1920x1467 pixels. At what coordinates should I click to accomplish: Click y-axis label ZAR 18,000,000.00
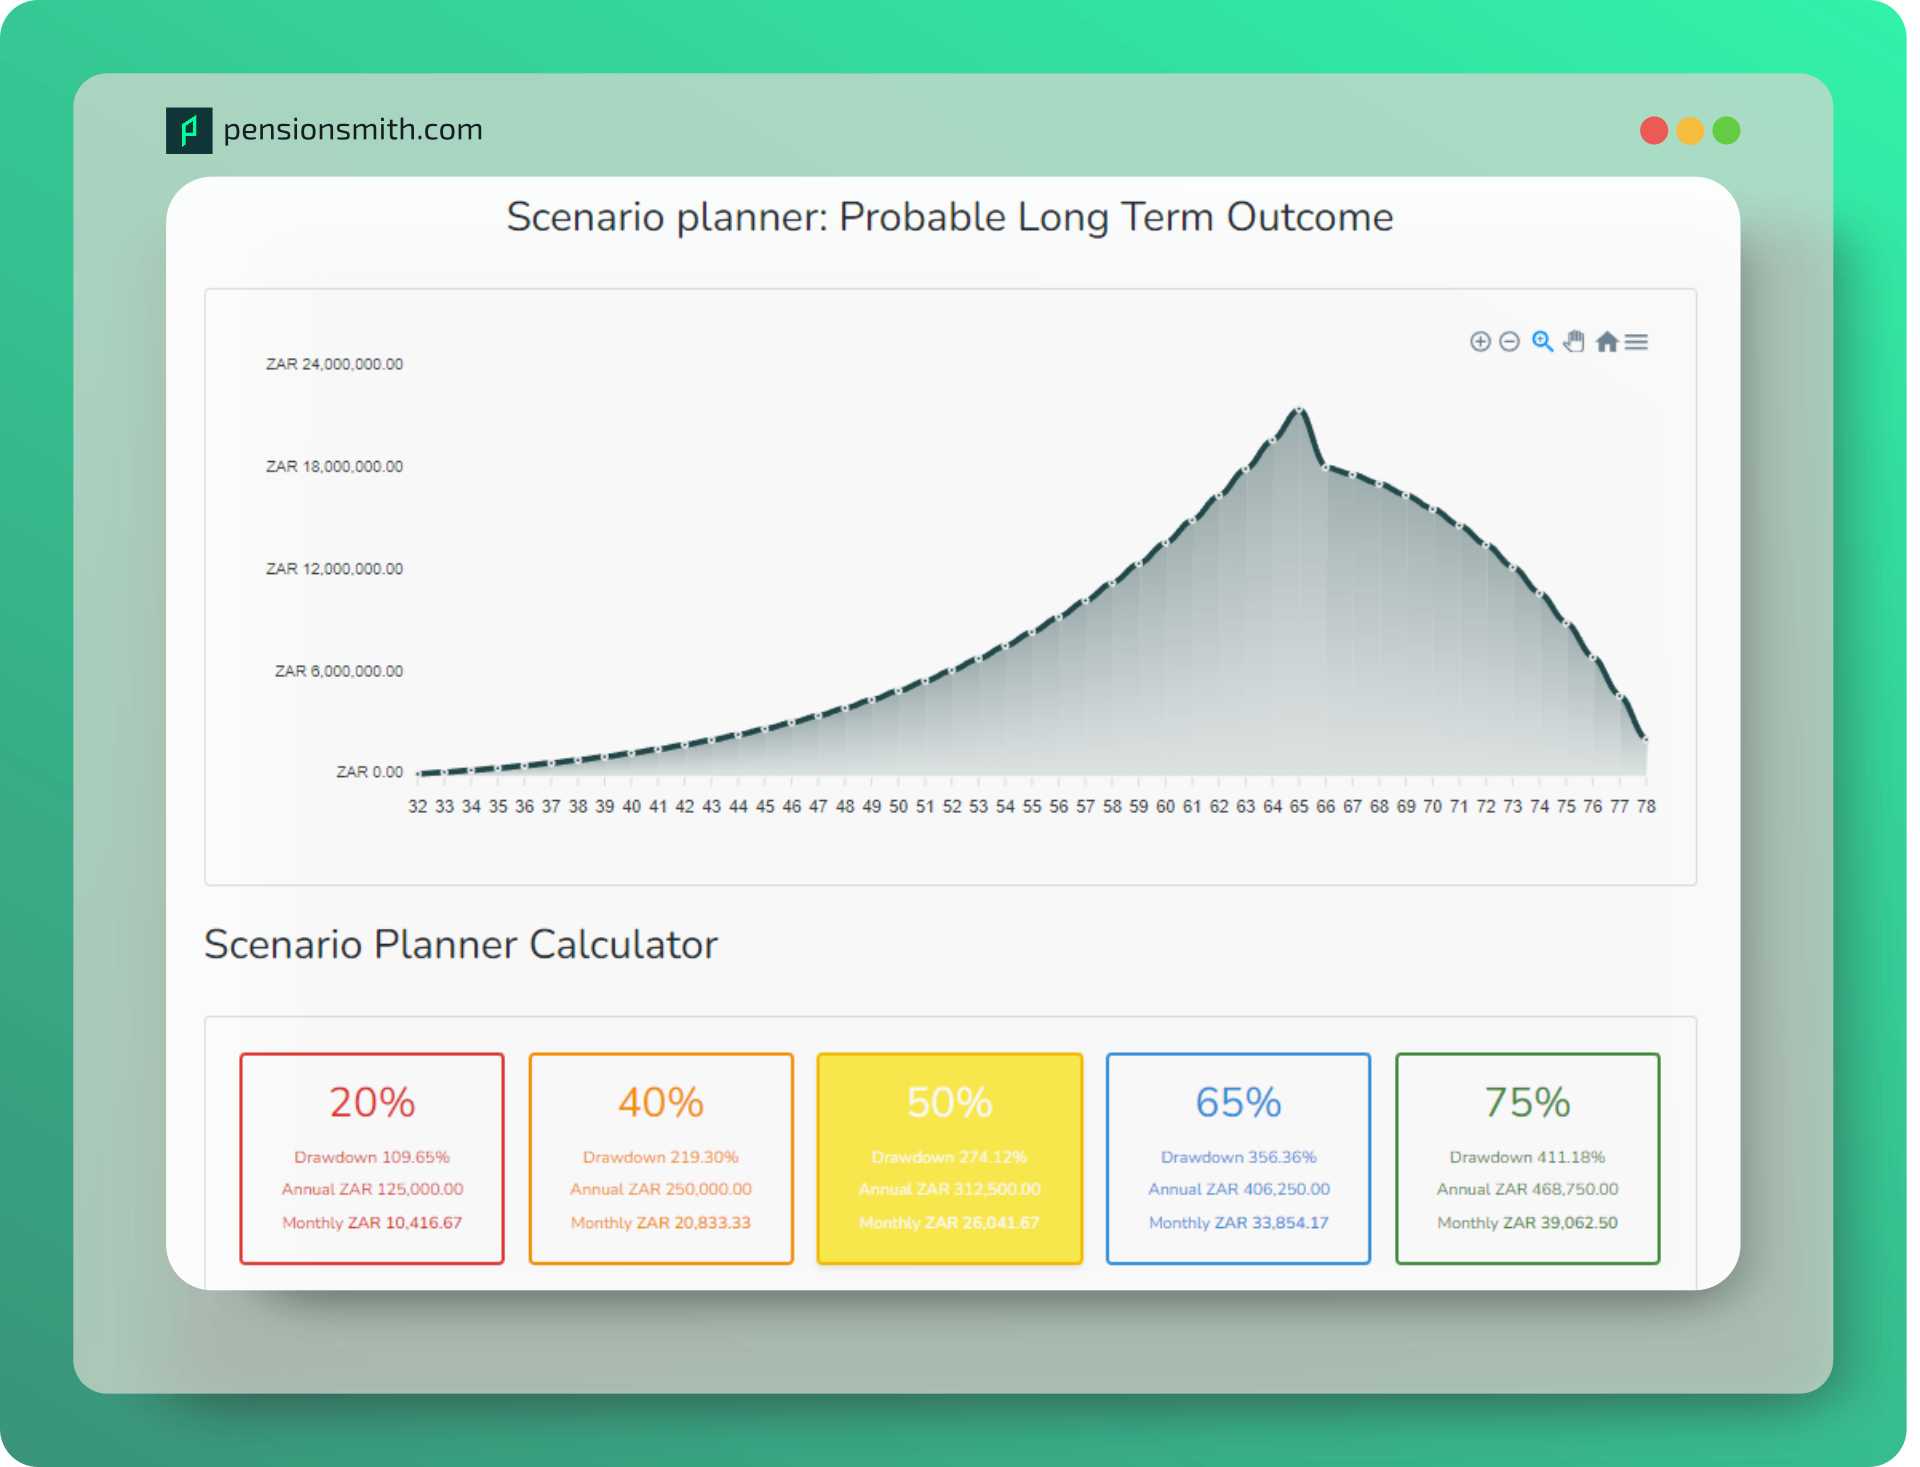click(x=334, y=466)
